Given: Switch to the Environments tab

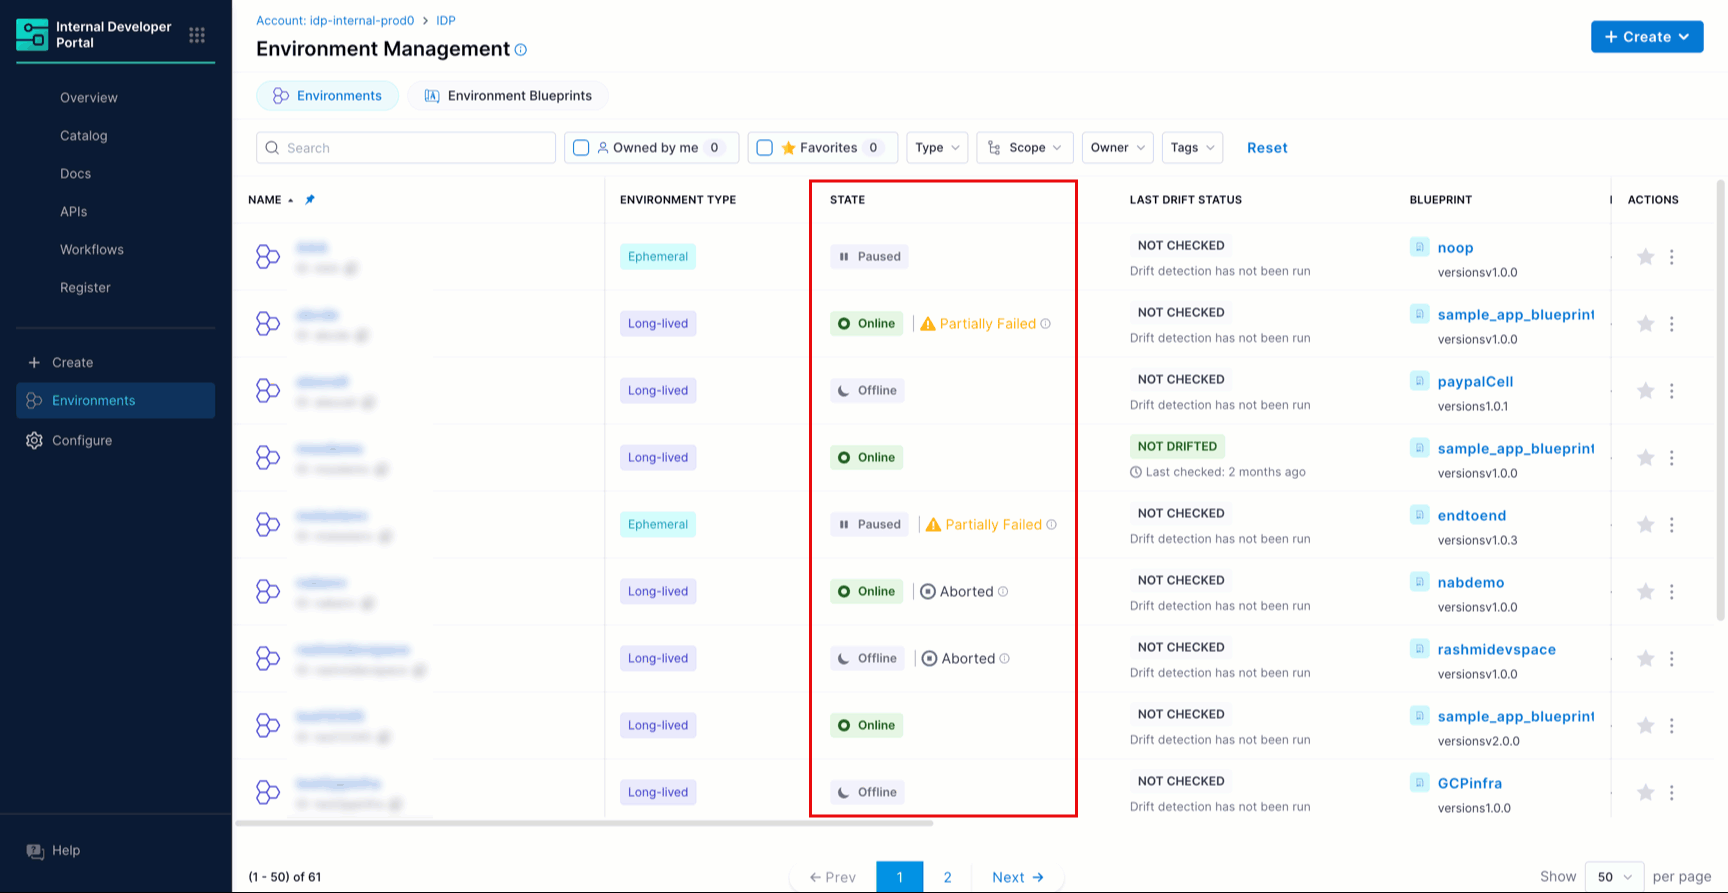Looking at the screenshot, I should (327, 96).
